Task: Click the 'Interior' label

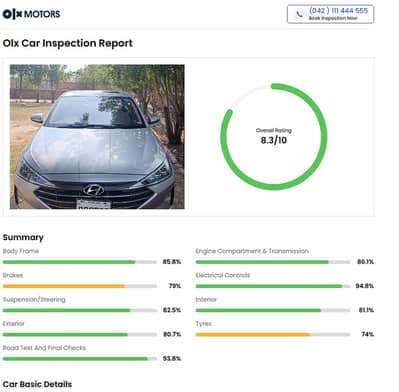Action: point(206,300)
